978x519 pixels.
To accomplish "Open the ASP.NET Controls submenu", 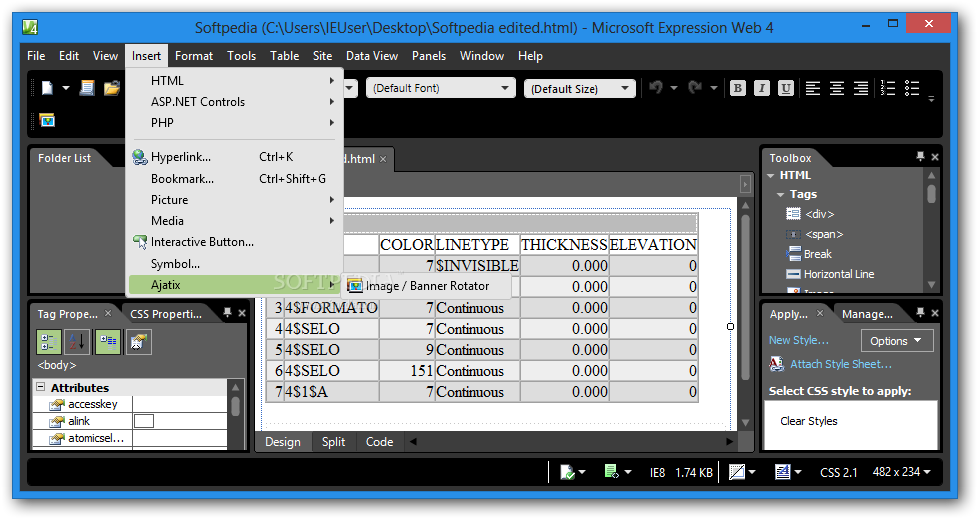I will 235,102.
